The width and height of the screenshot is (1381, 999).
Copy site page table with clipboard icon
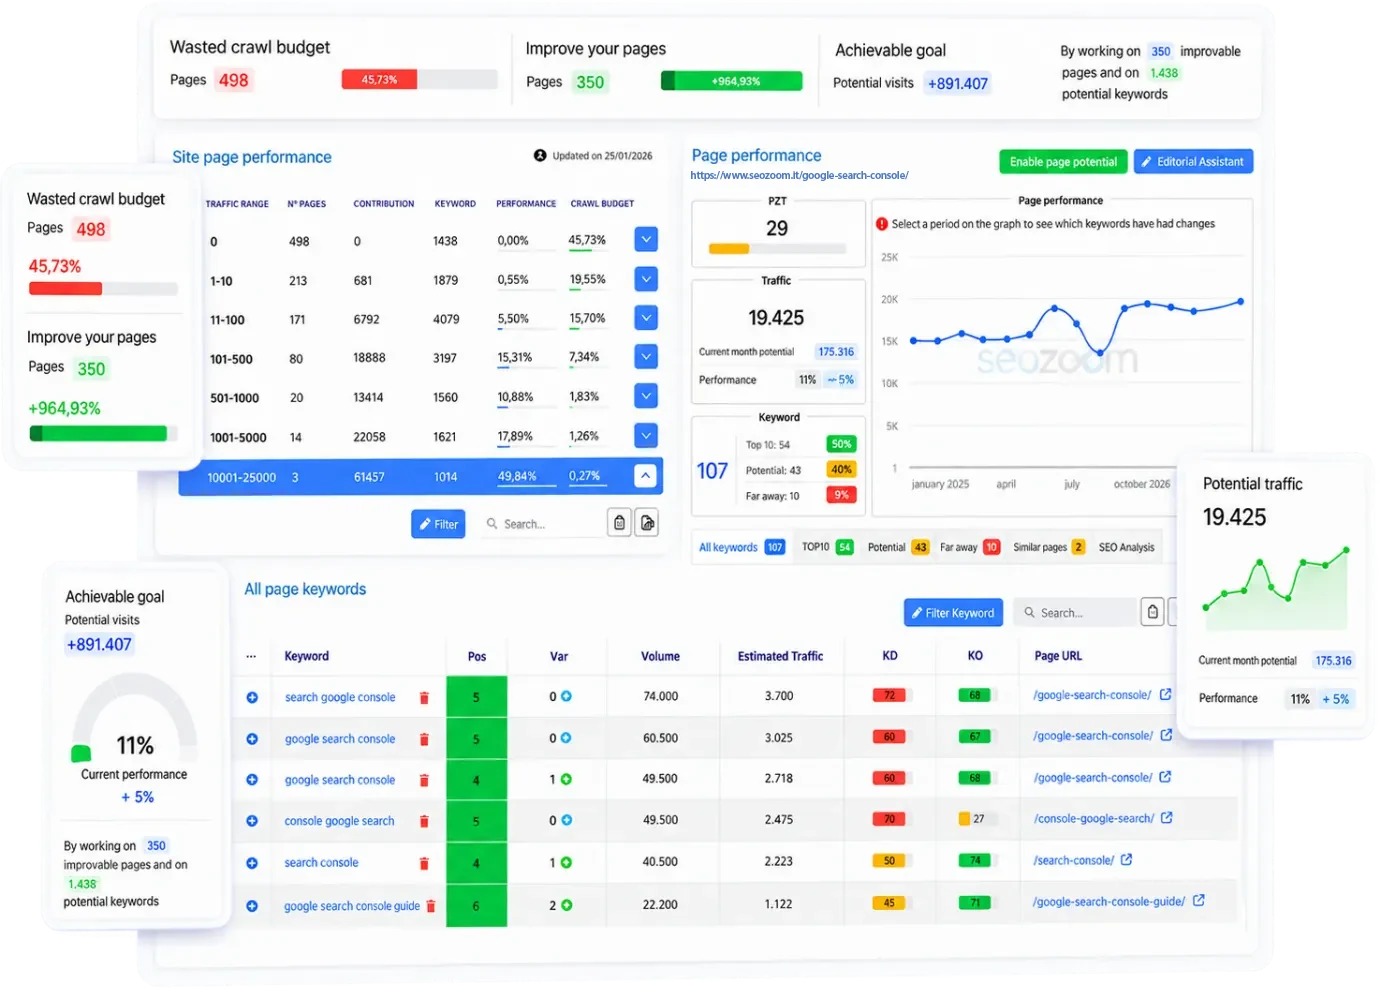[x=620, y=523]
